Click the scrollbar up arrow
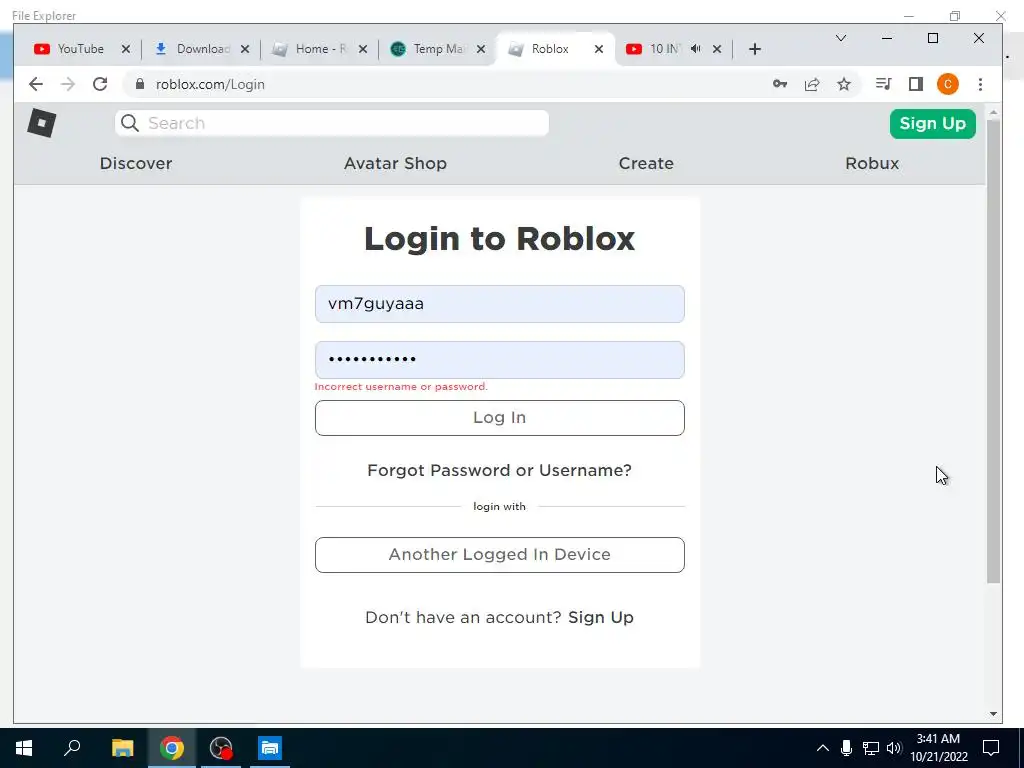Image resolution: width=1024 pixels, height=768 pixels. pos(993,113)
